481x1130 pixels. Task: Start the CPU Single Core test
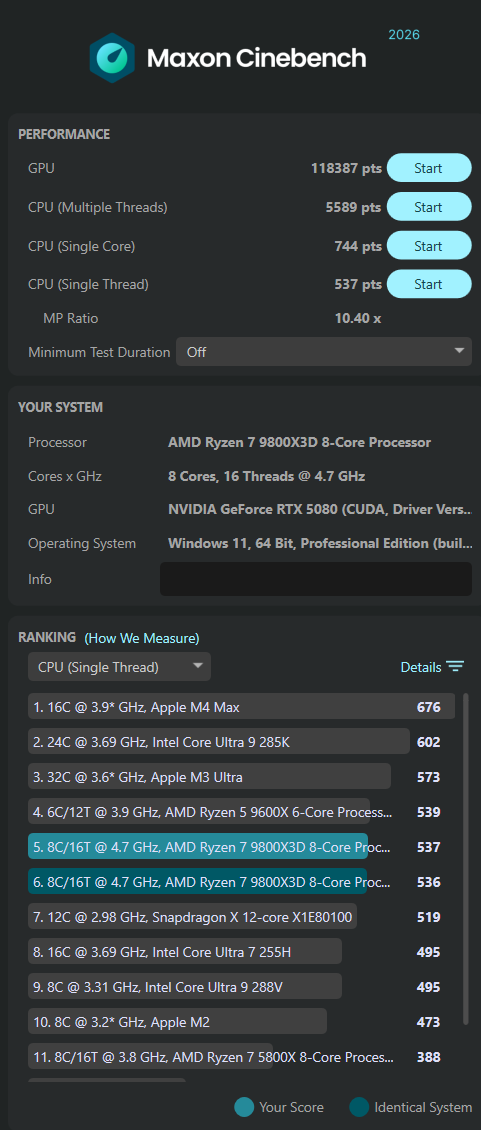[429, 246]
